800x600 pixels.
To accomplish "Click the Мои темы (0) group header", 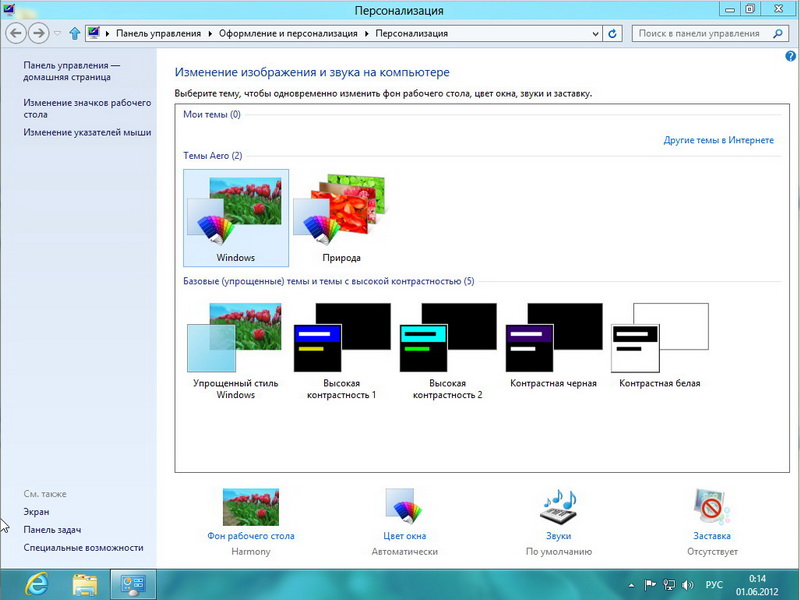I will click(x=212, y=114).
